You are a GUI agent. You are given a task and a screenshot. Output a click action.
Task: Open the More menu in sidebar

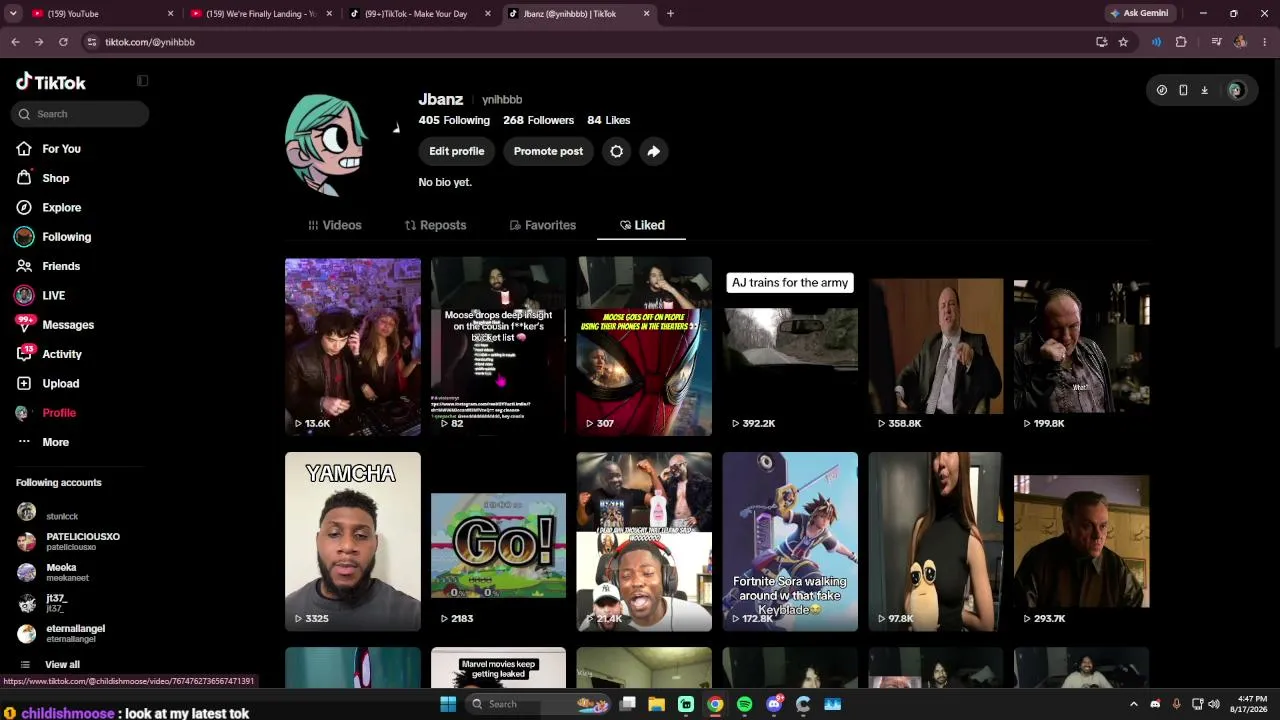pos(56,442)
